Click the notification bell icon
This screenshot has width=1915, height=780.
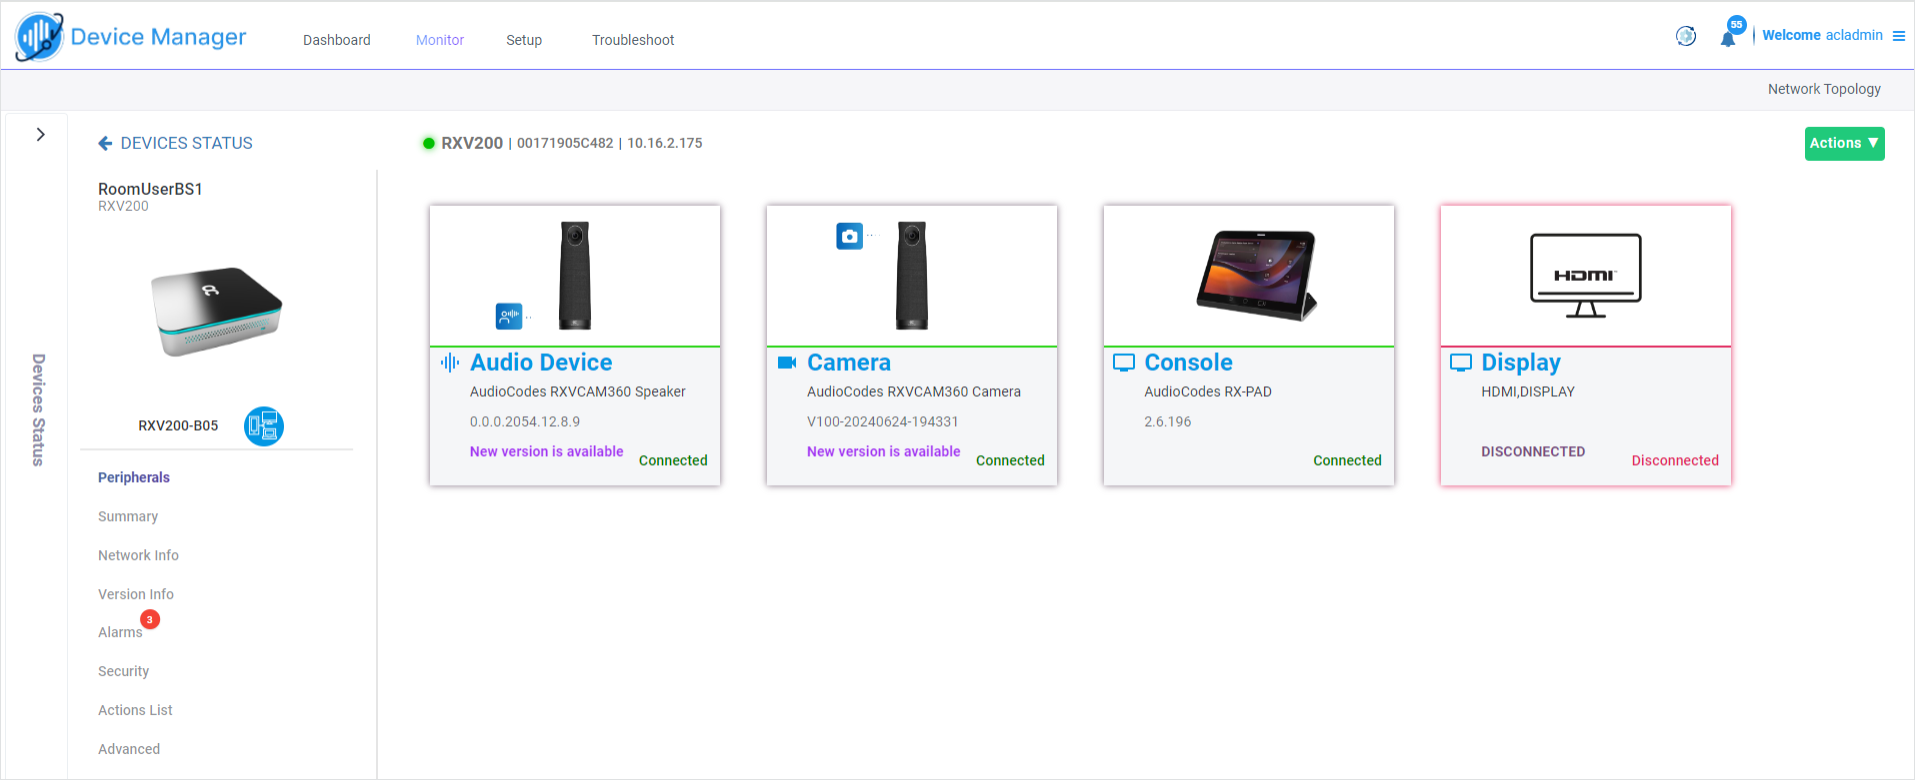[1727, 39]
